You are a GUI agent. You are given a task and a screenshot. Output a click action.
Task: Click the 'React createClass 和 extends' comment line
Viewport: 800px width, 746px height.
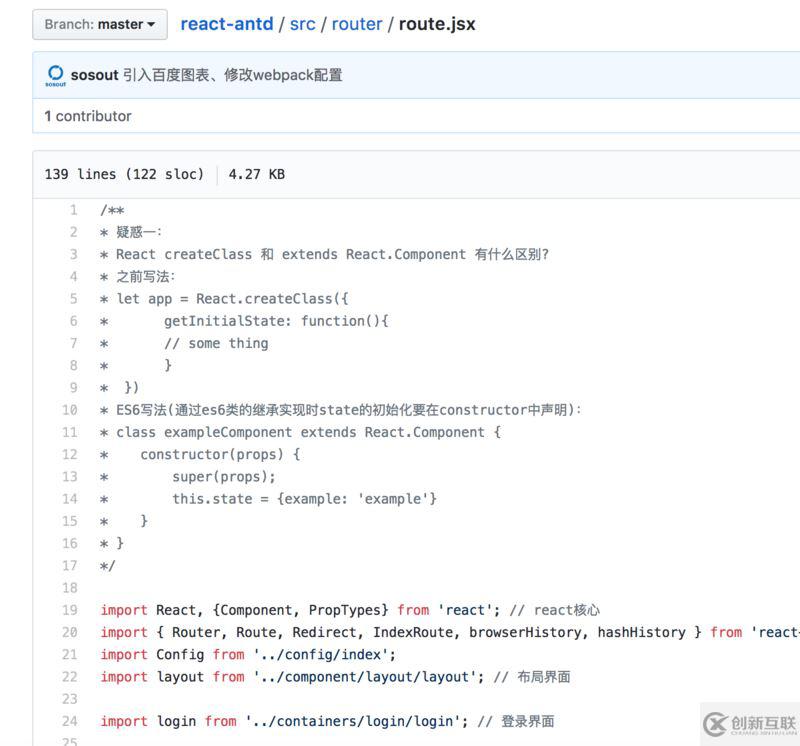[x=324, y=255]
